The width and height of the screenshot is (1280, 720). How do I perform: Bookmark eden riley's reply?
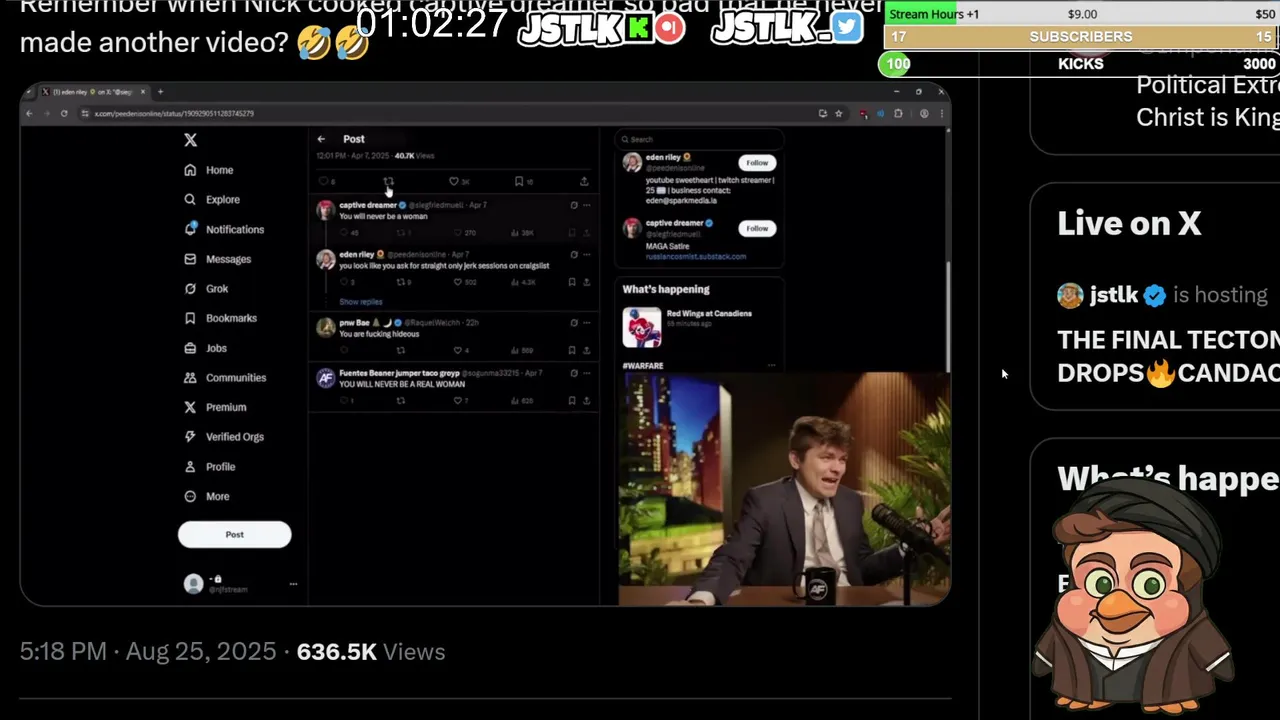point(572,282)
